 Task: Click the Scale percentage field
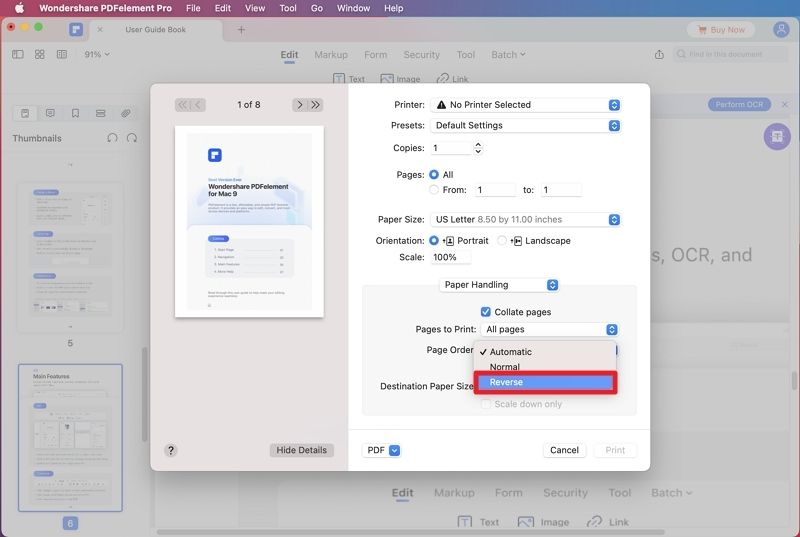(x=451, y=258)
